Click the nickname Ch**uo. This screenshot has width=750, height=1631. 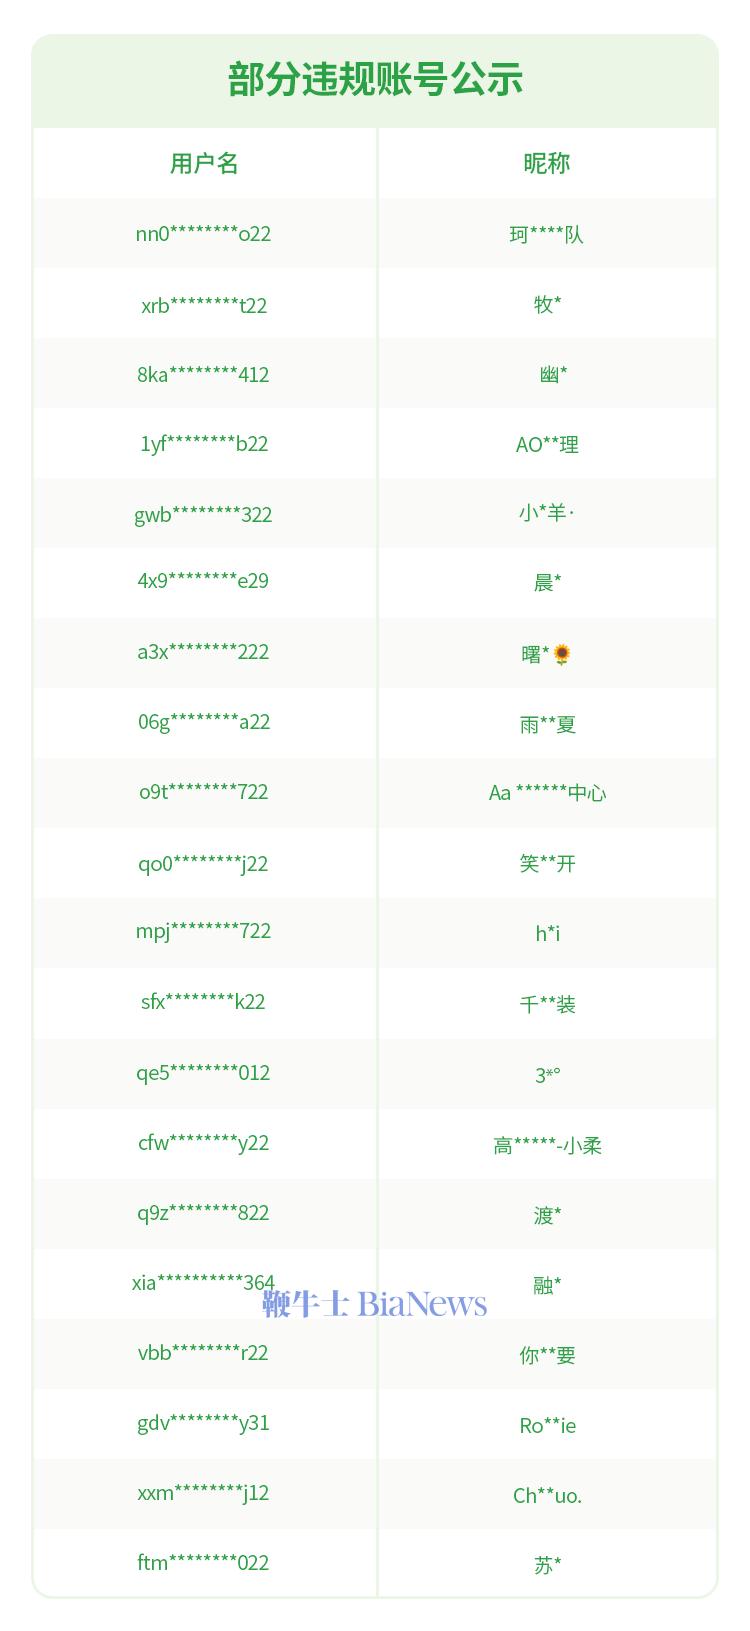(x=547, y=1495)
